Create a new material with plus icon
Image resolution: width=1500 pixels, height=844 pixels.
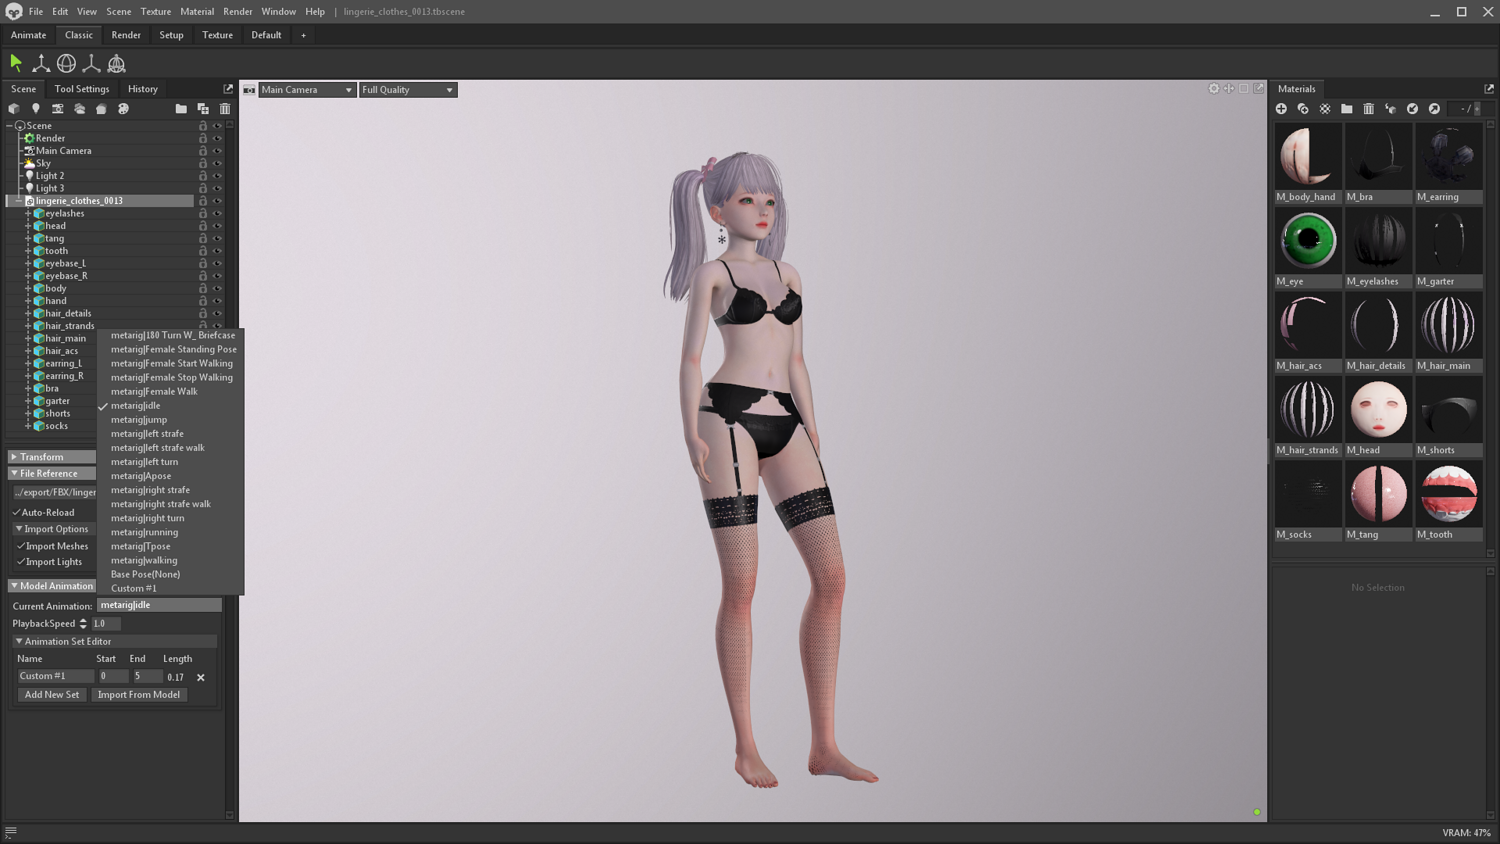click(1281, 109)
